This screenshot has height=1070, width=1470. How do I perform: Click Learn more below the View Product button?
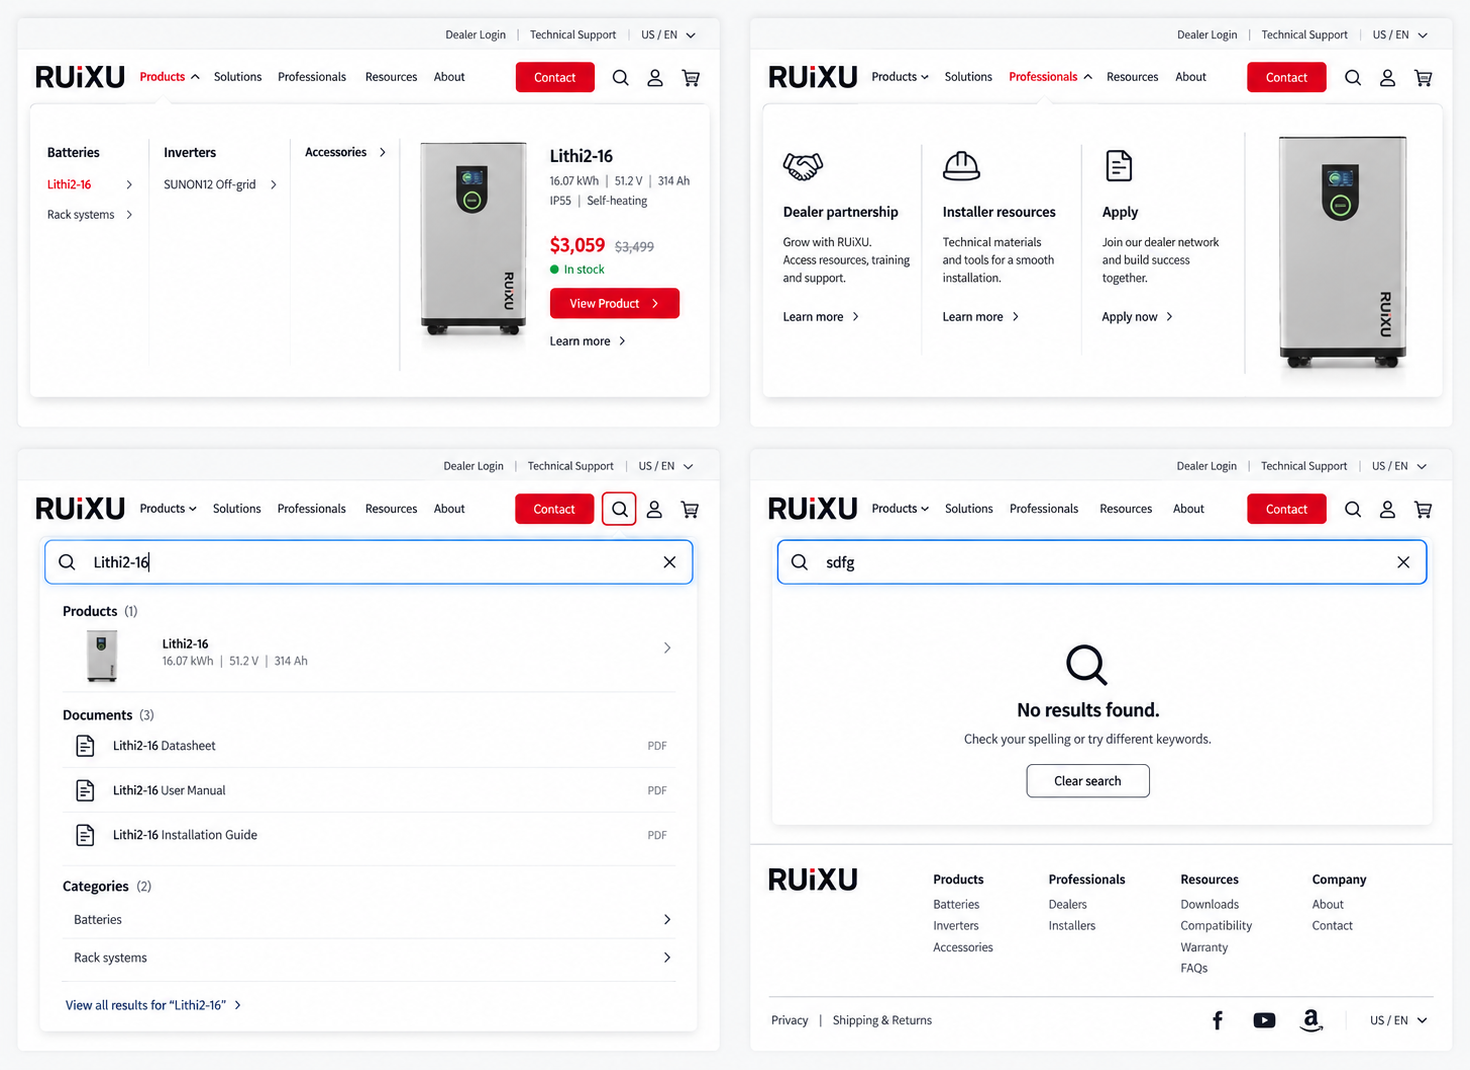pyautogui.click(x=588, y=341)
